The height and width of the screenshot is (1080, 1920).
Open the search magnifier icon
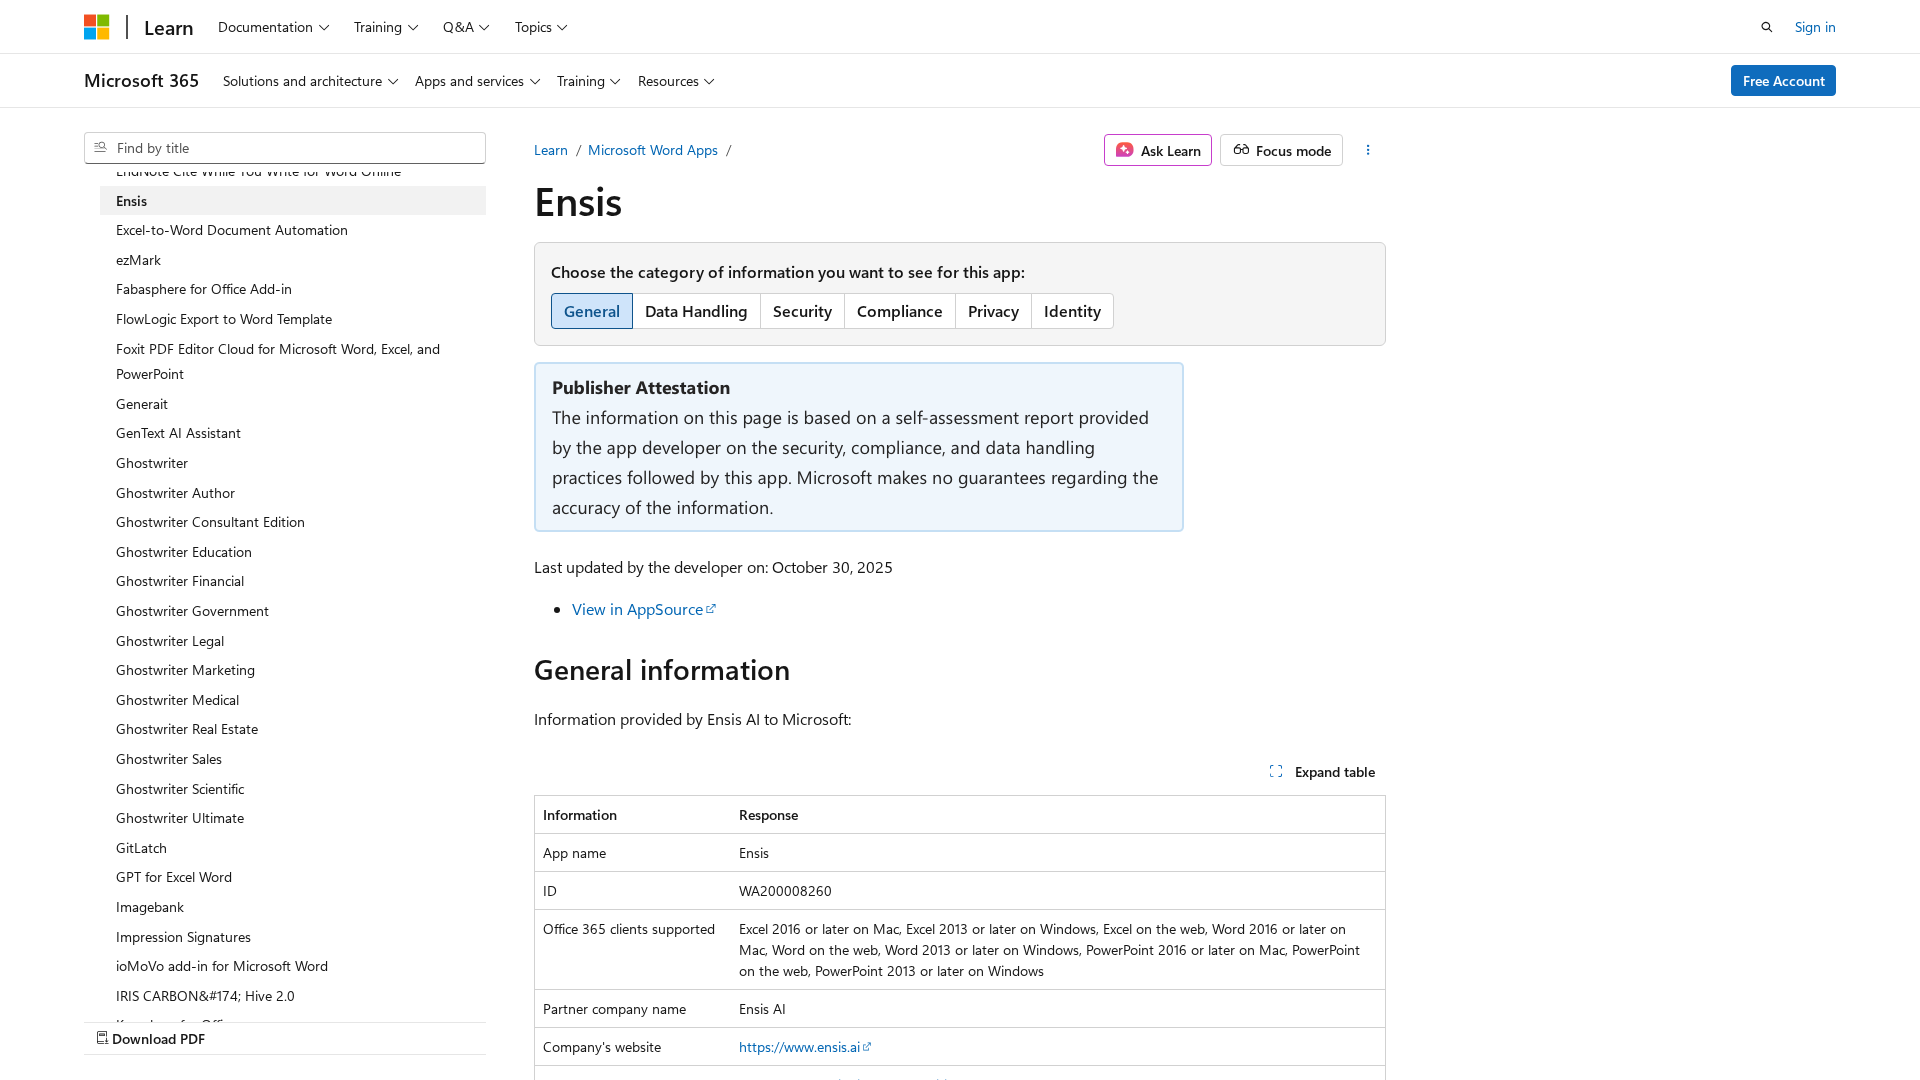(1767, 27)
